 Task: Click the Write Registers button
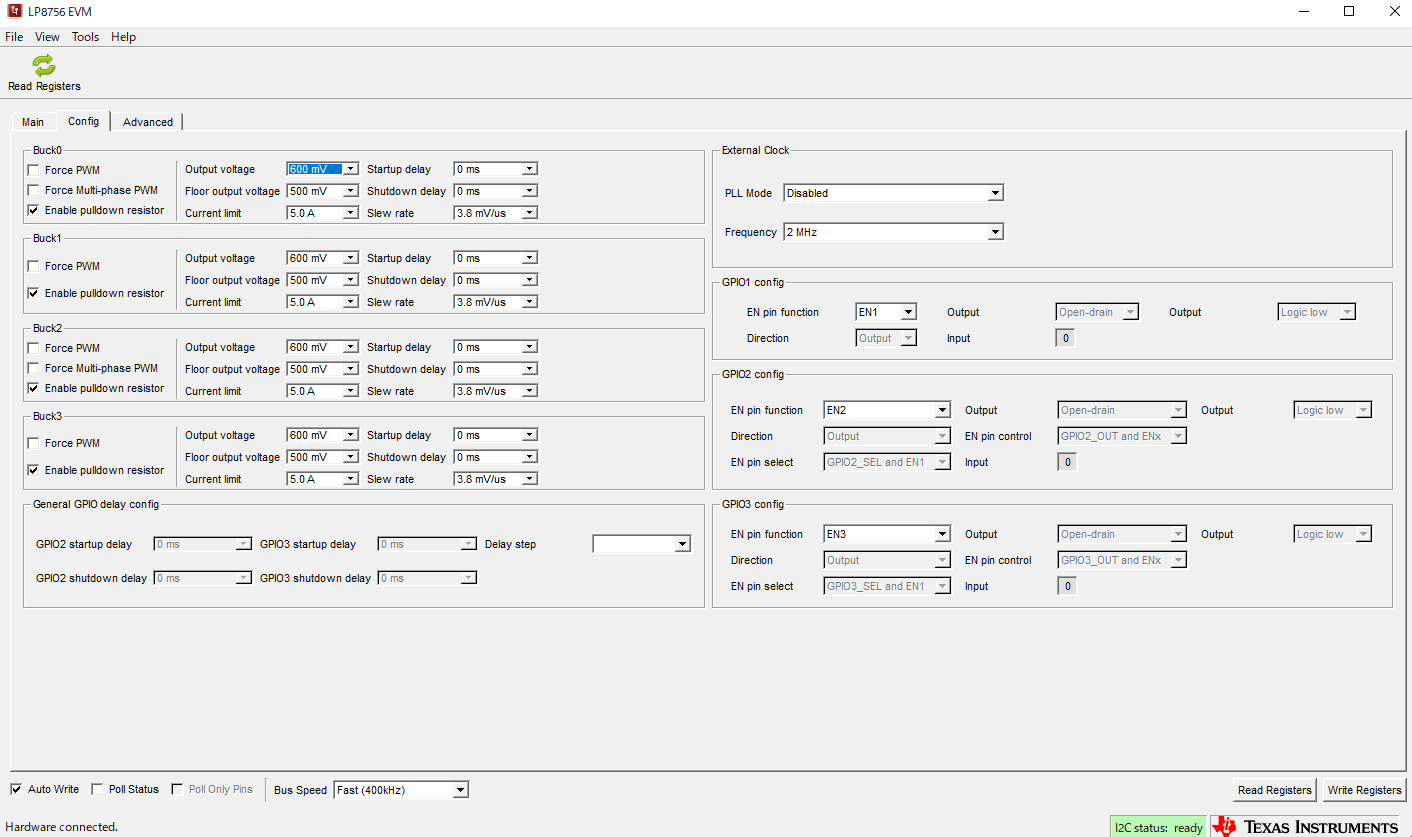(1364, 790)
